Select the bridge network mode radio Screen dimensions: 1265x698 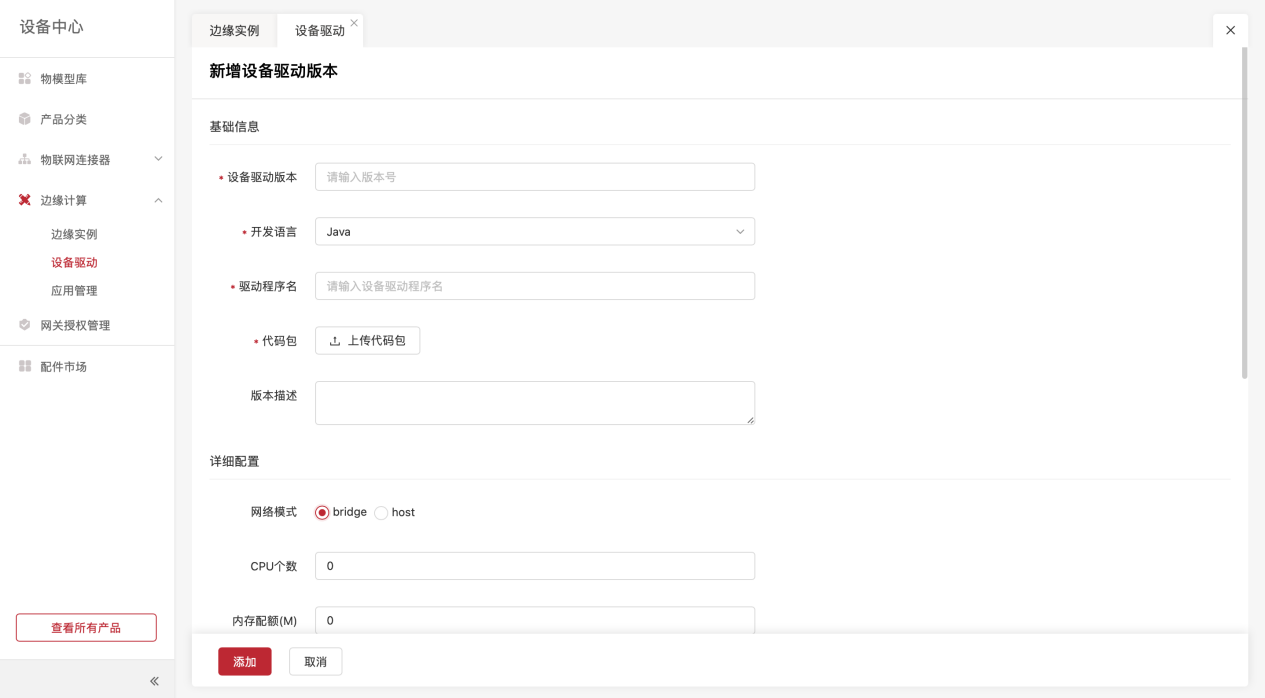[x=322, y=513]
